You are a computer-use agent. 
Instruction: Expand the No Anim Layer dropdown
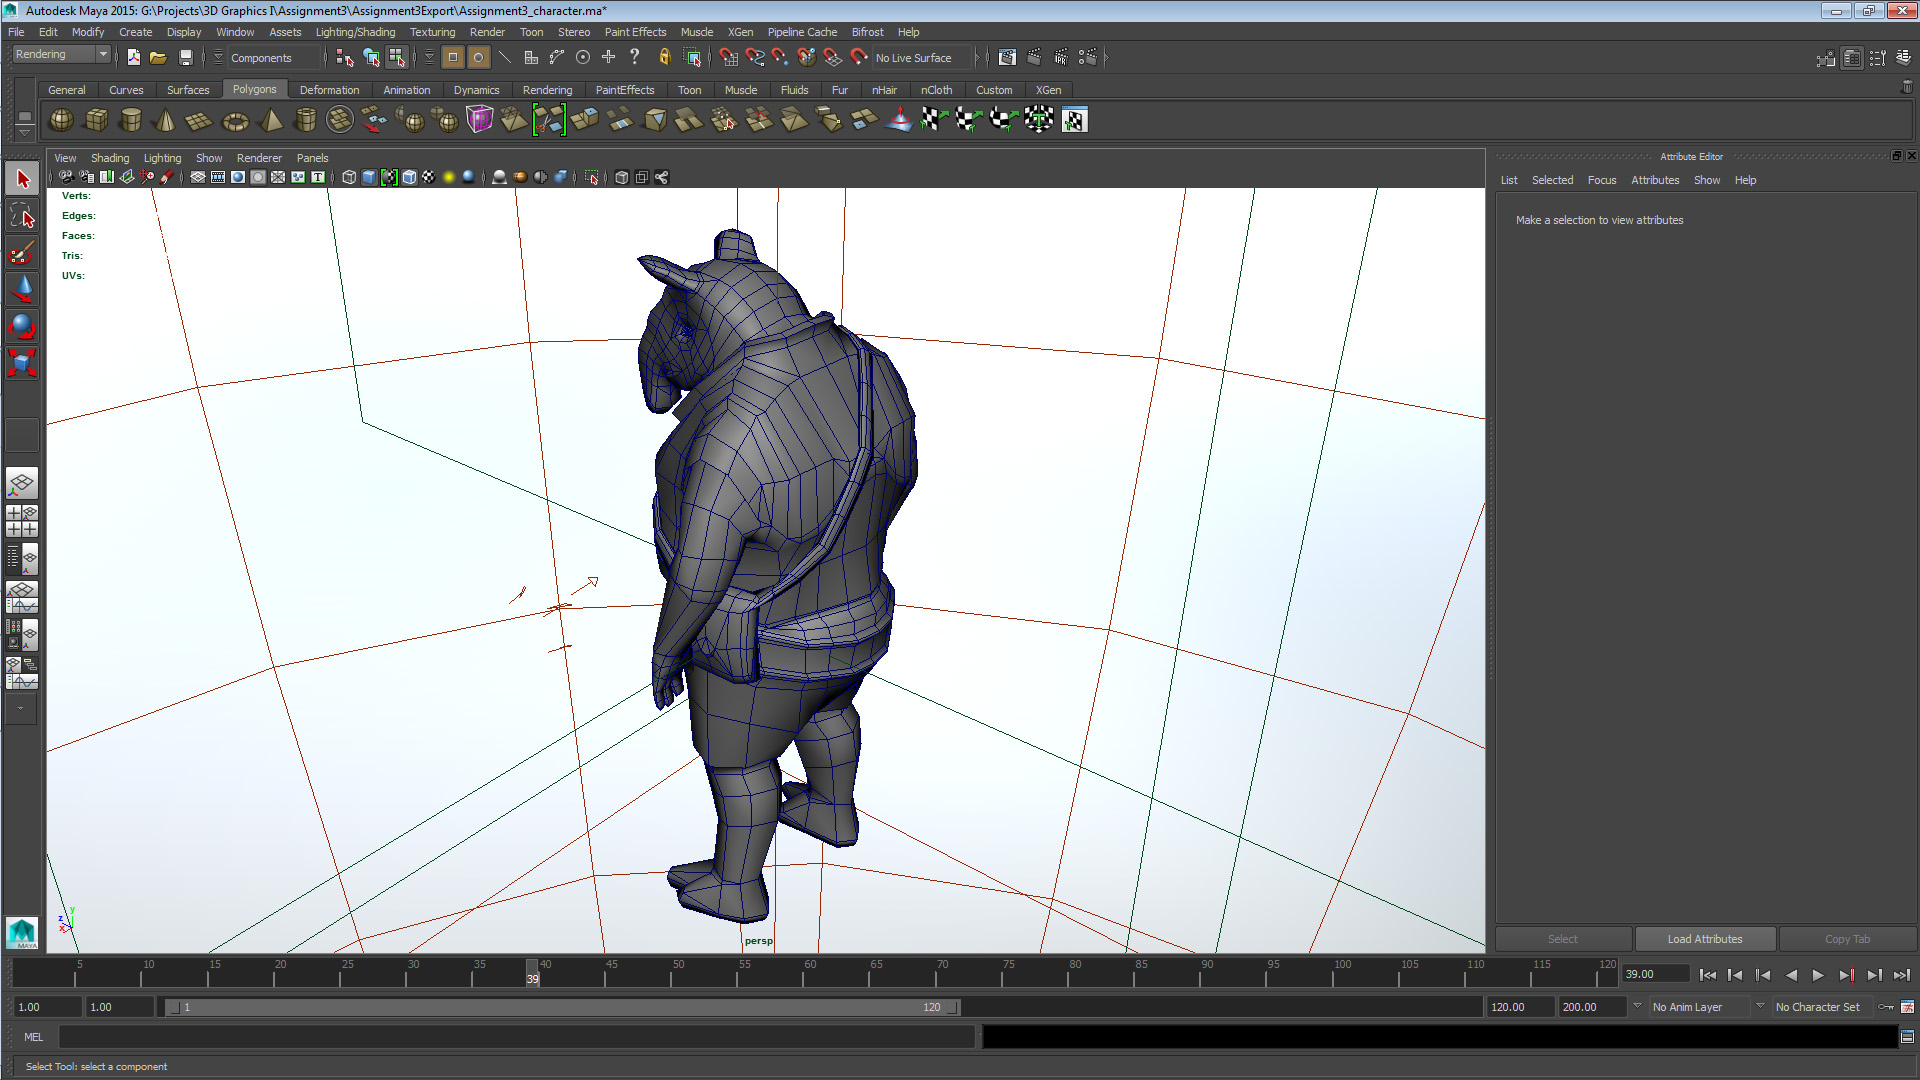coord(1698,1007)
